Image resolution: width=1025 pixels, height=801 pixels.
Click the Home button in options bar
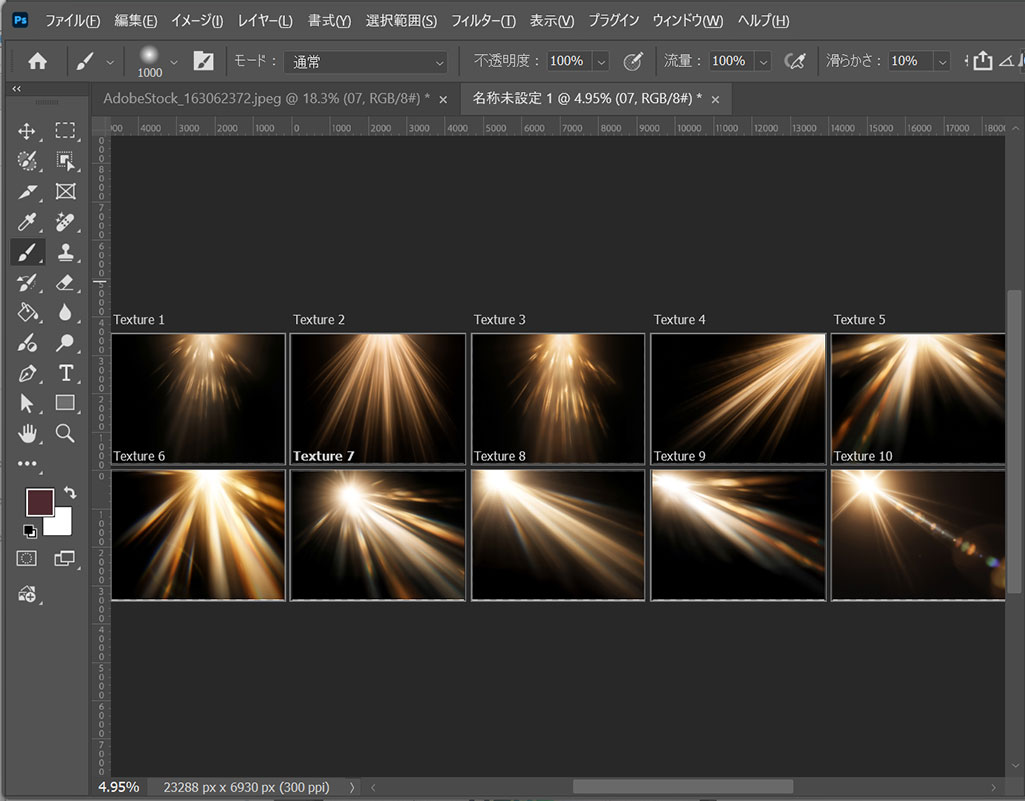point(38,61)
